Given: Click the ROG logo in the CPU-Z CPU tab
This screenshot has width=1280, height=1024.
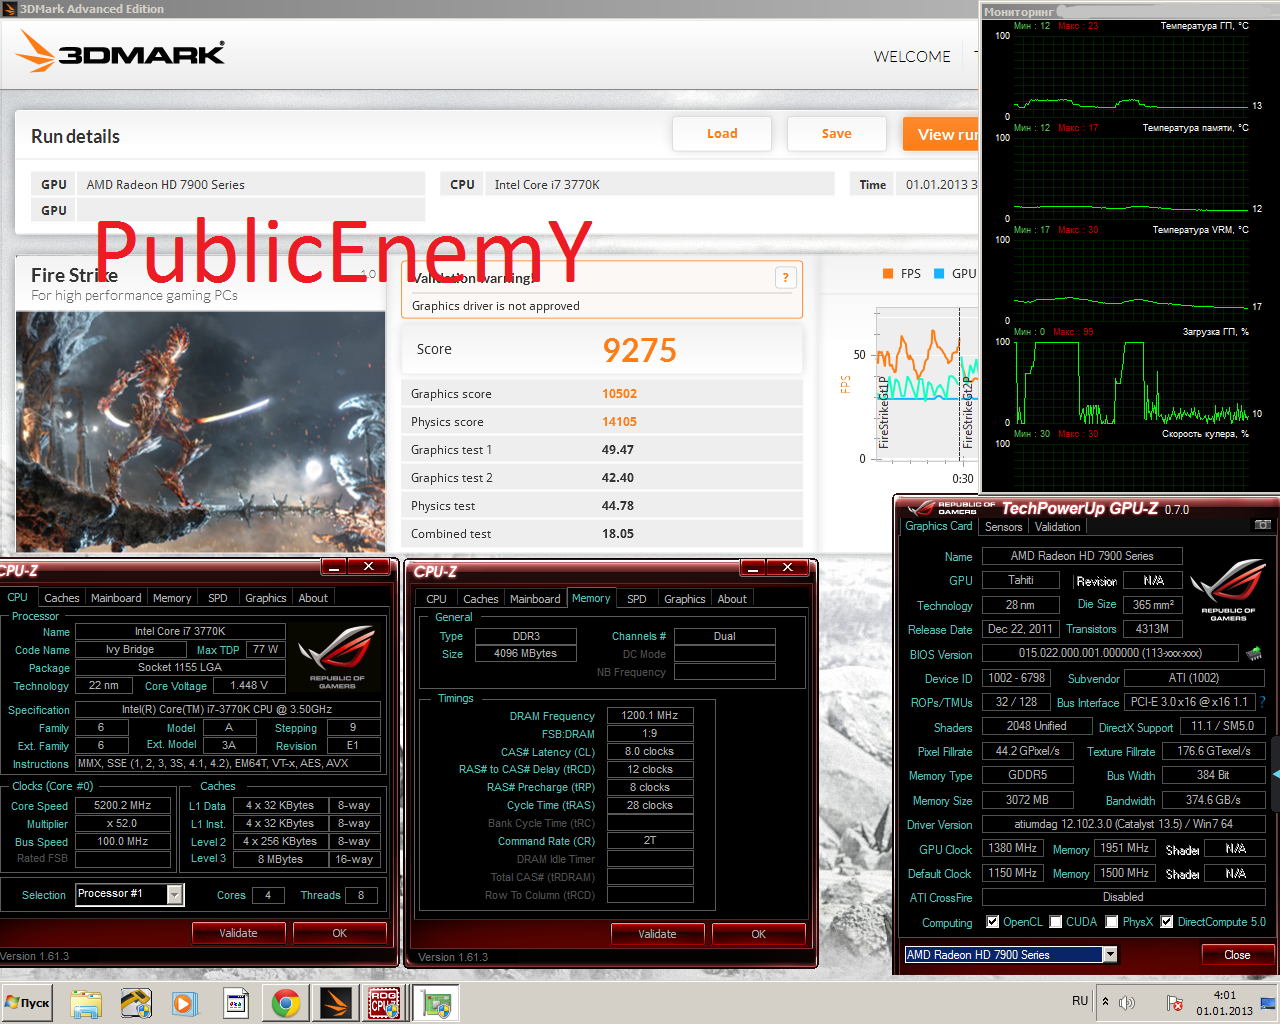Looking at the screenshot, I should (337, 658).
